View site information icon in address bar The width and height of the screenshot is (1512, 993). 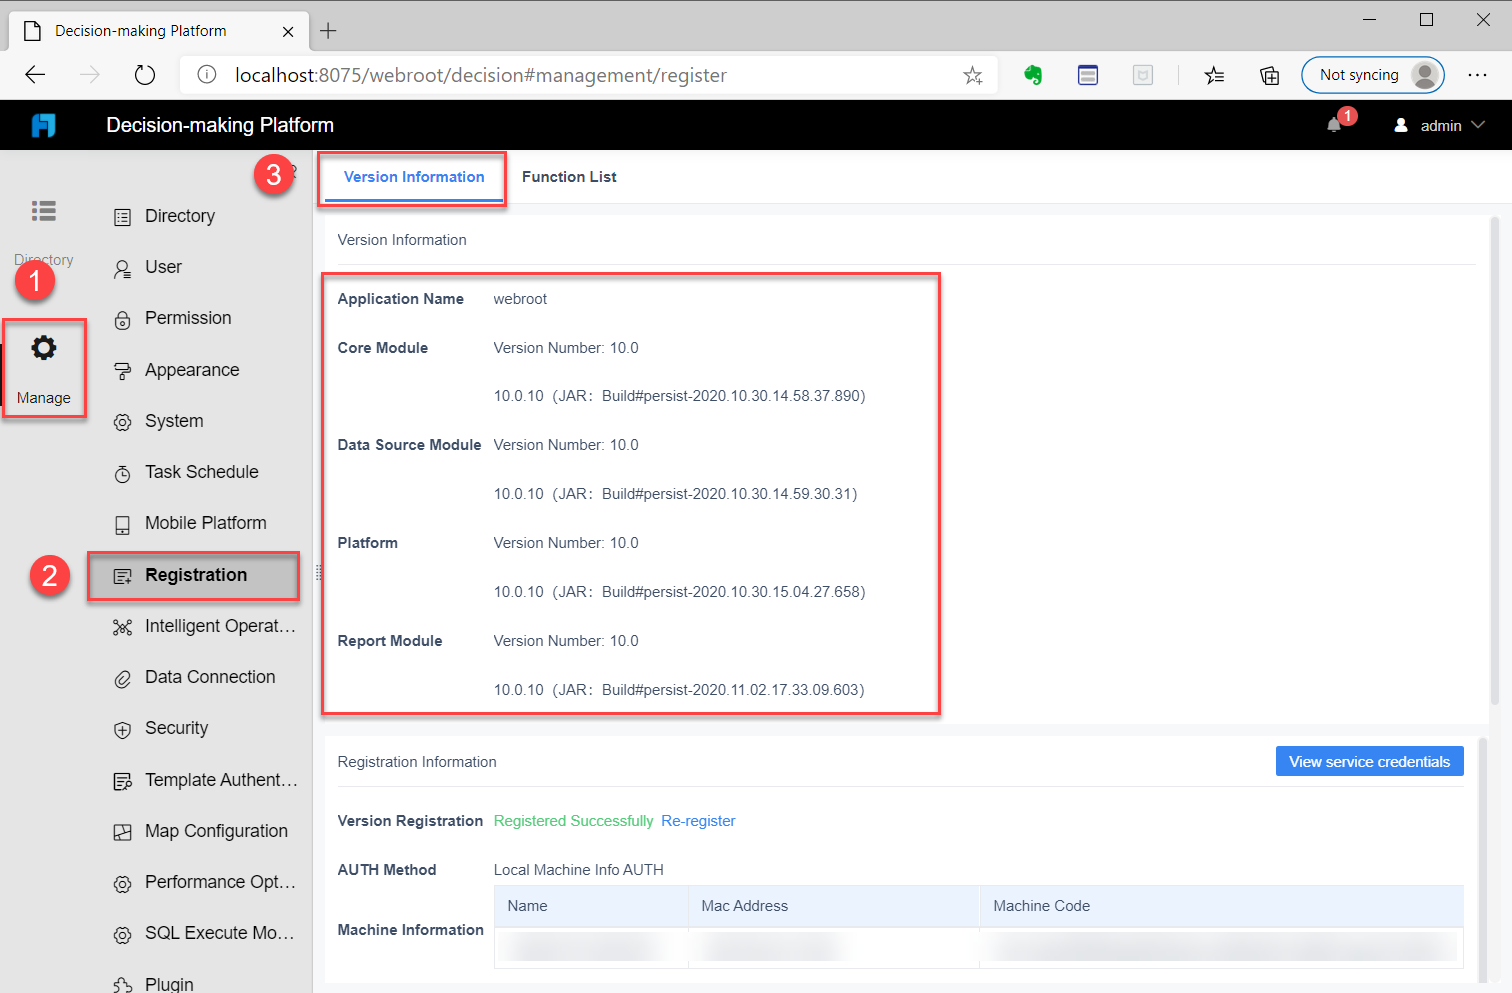207,75
